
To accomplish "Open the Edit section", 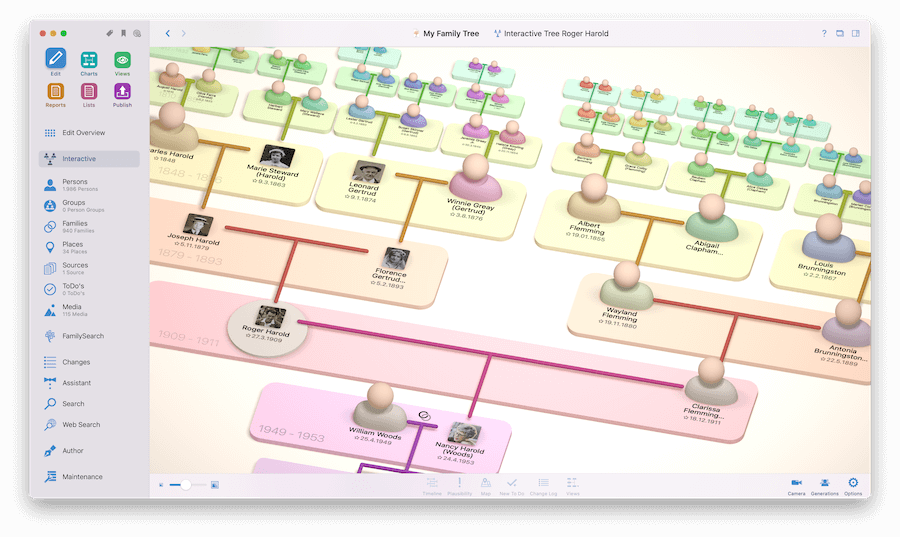I will click(x=56, y=62).
